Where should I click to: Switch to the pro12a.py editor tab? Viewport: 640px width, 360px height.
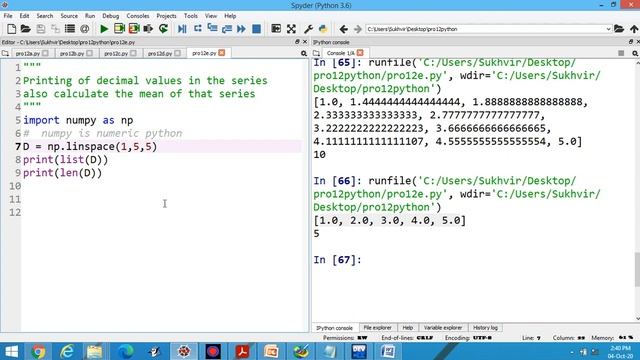click(28, 53)
